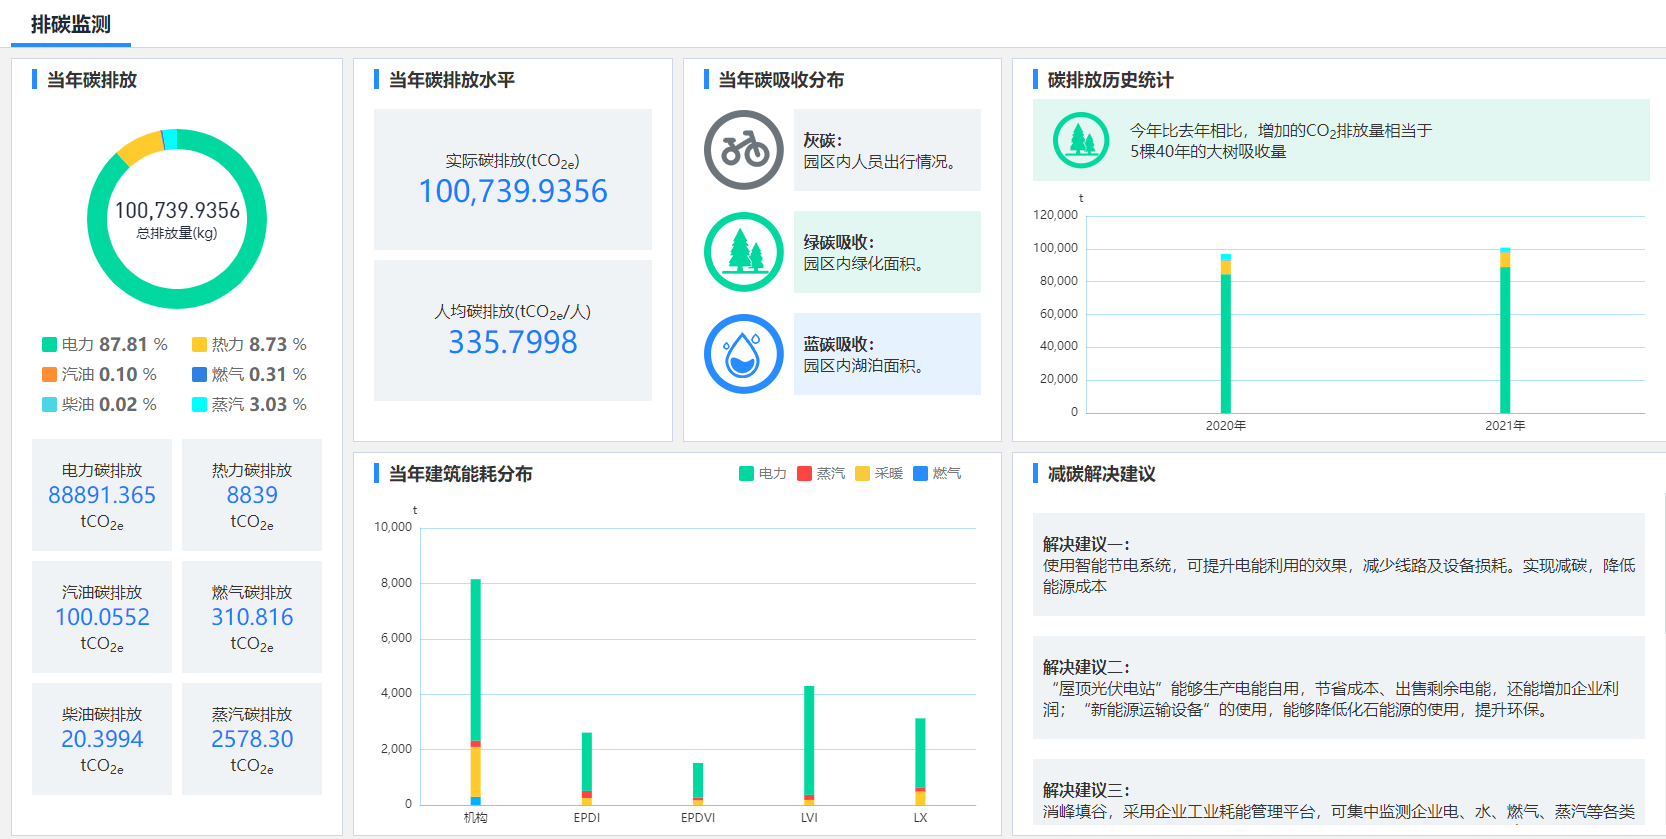Open the 燃气碳排放 310.816 card
This screenshot has width=1666, height=839.
pyautogui.click(x=252, y=617)
